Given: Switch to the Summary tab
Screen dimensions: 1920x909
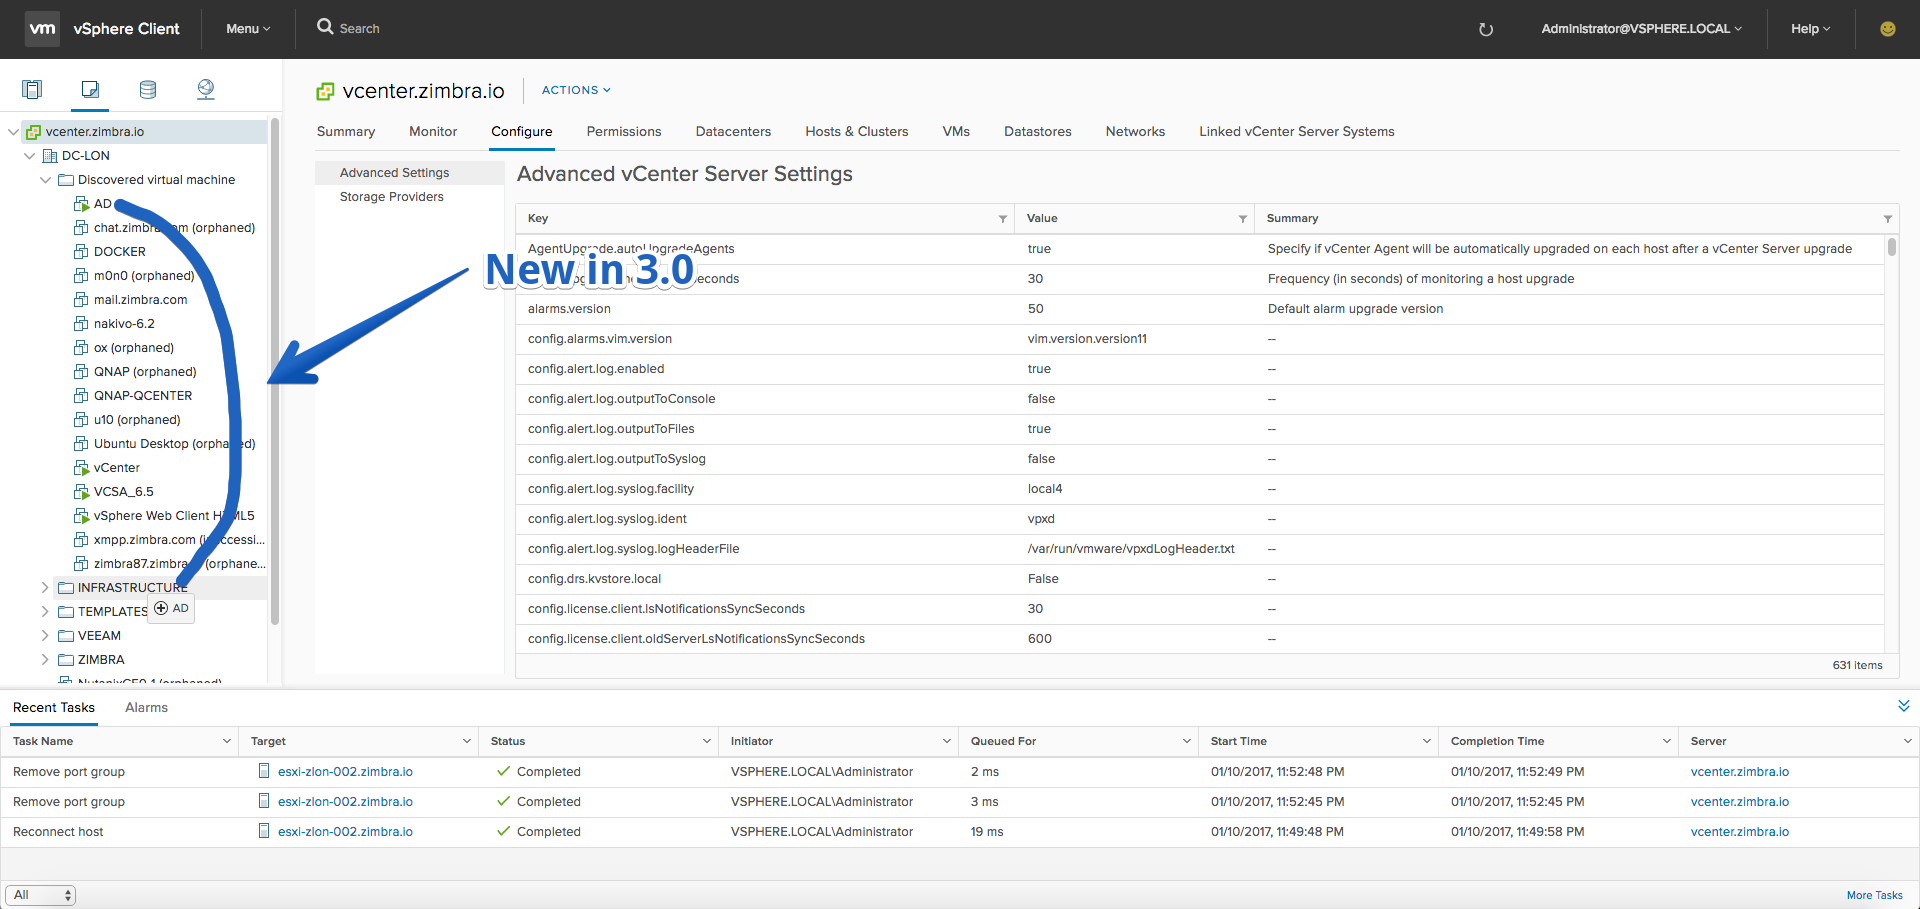Looking at the screenshot, I should tap(346, 131).
